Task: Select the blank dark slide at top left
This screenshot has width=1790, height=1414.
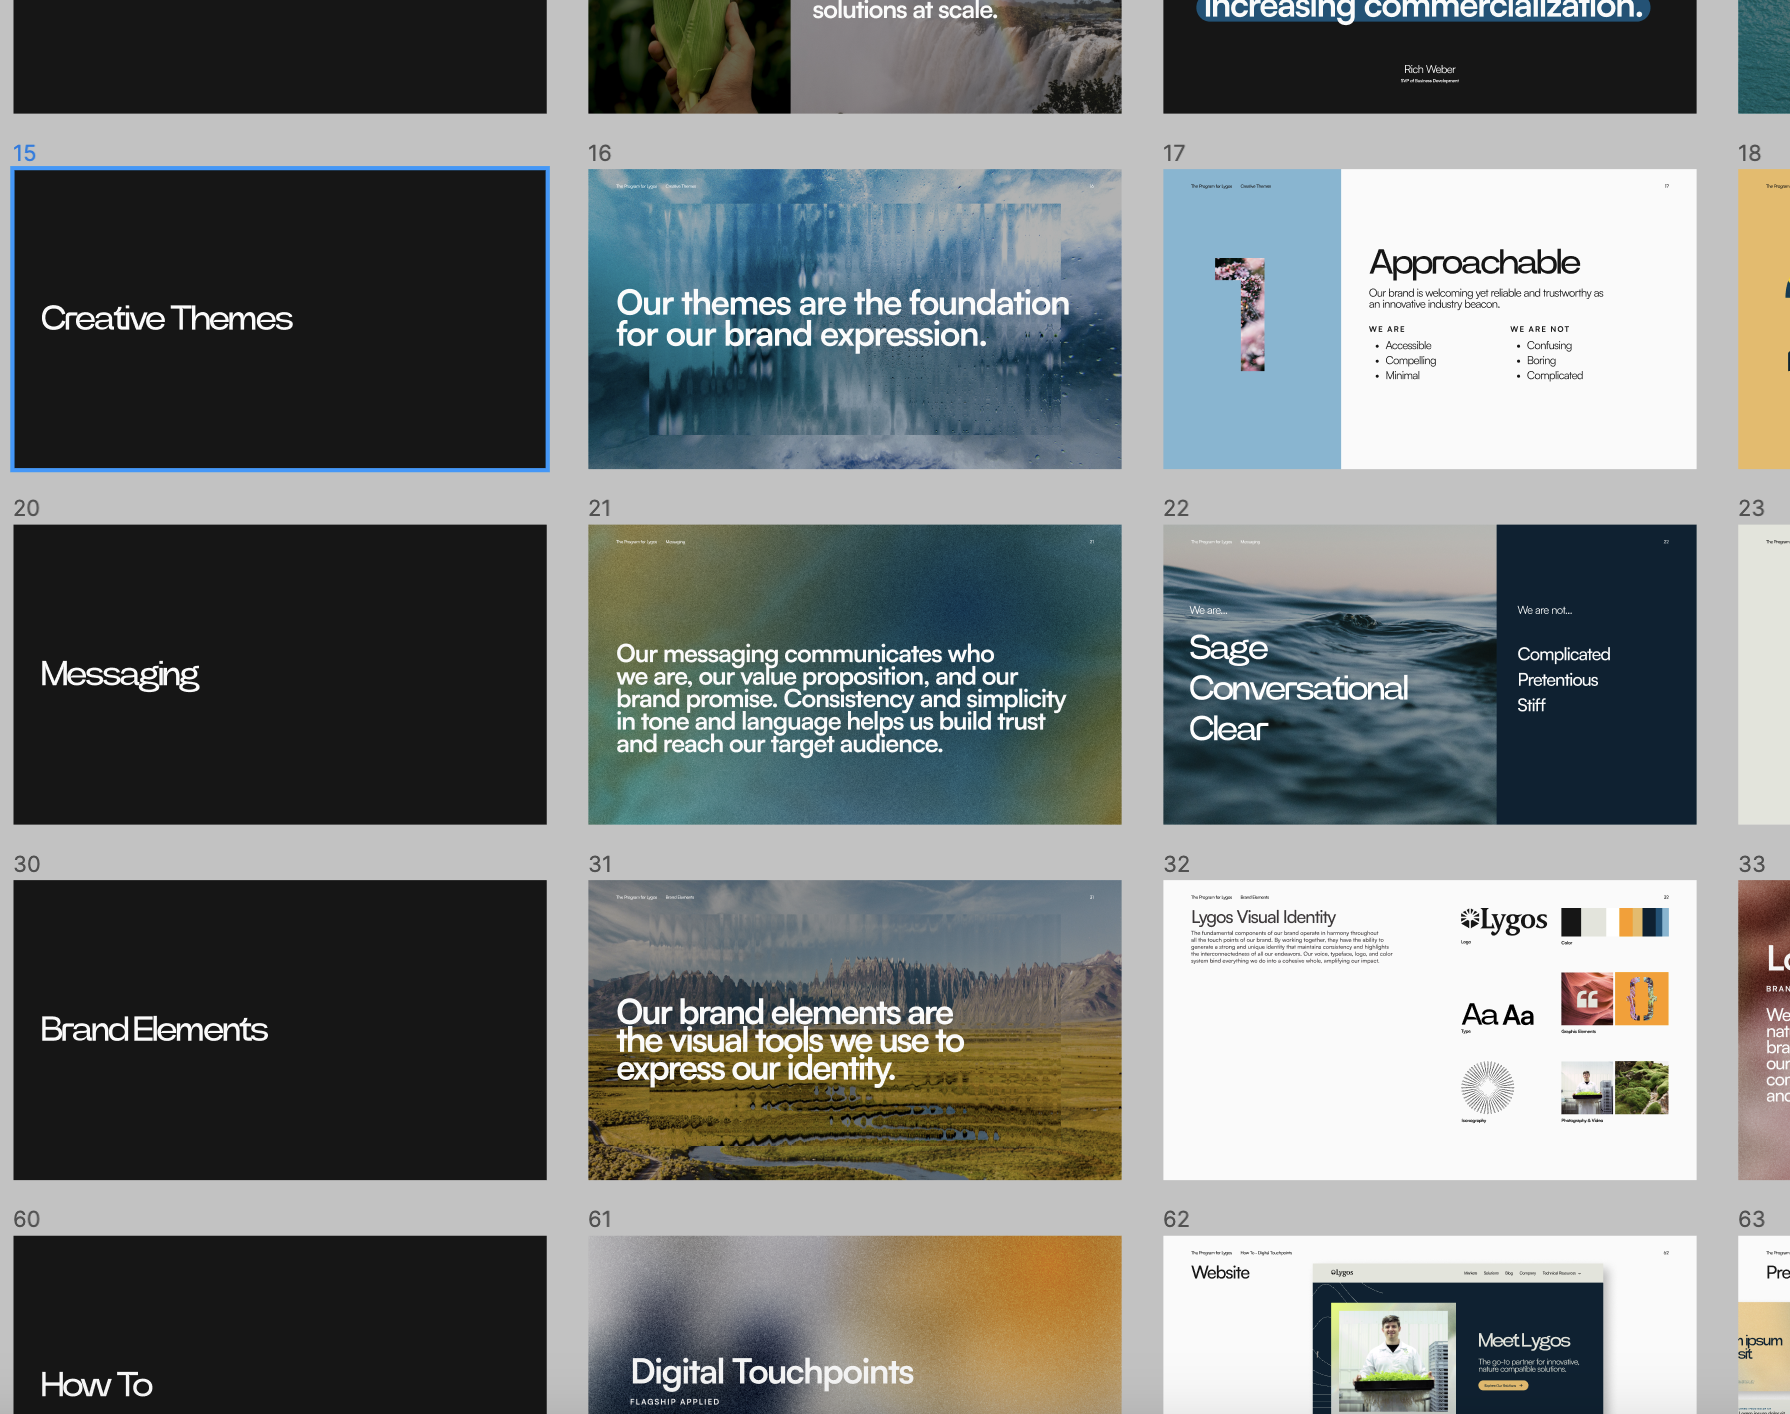Action: pos(280,56)
